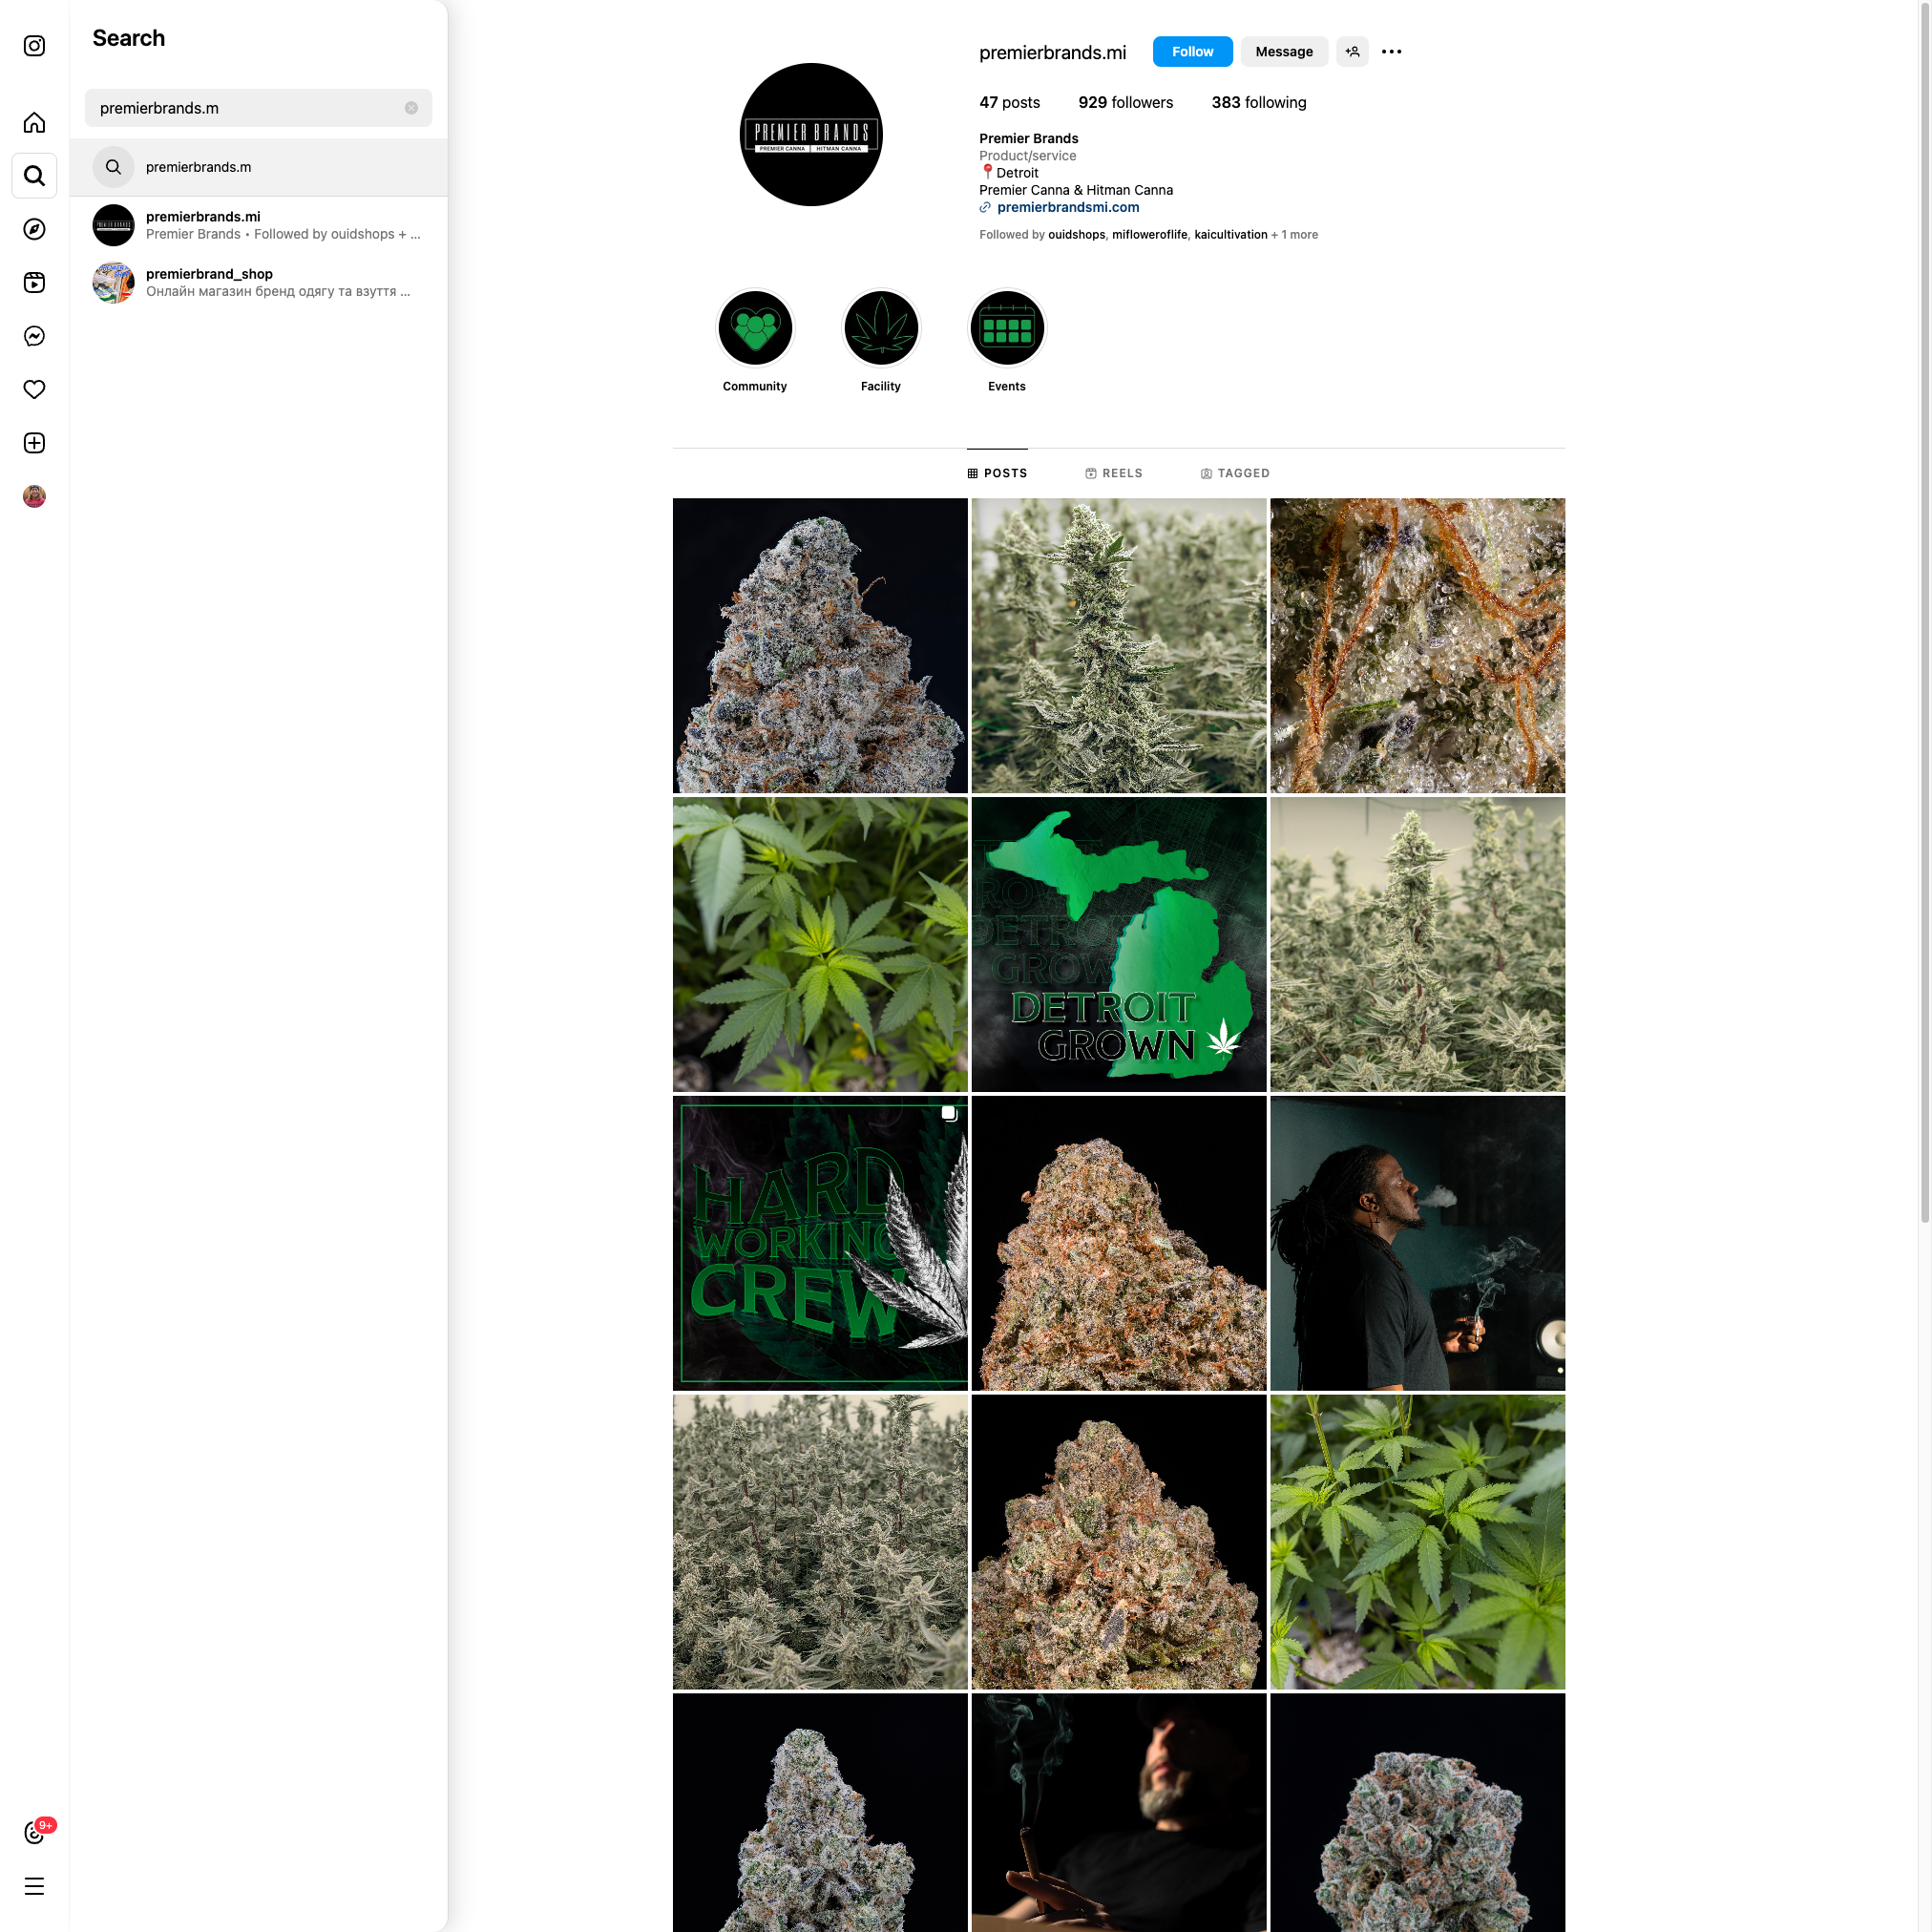1932x1932 pixels.
Task: Click the suggested accounts add-person icon
Action: point(1352,52)
